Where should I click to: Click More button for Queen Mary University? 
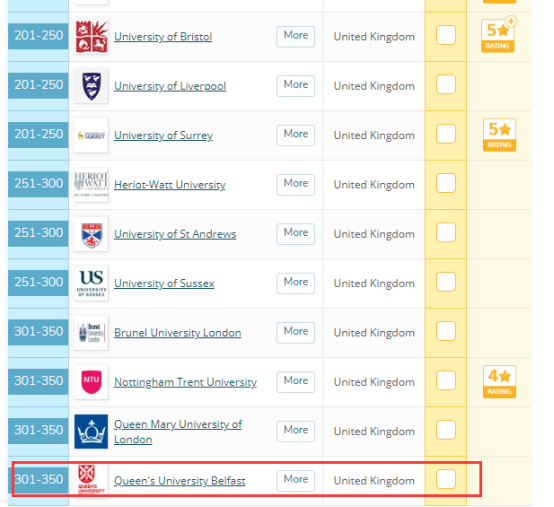296,431
